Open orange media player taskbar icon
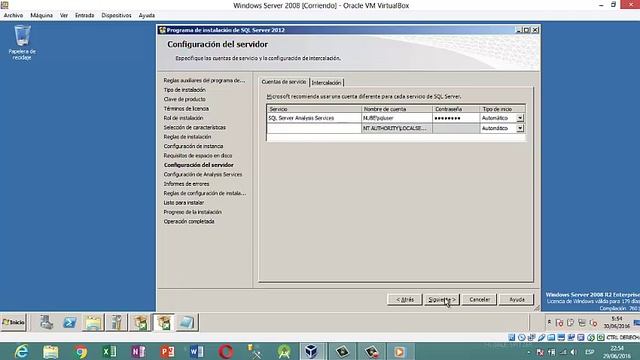 tap(399, 351)
